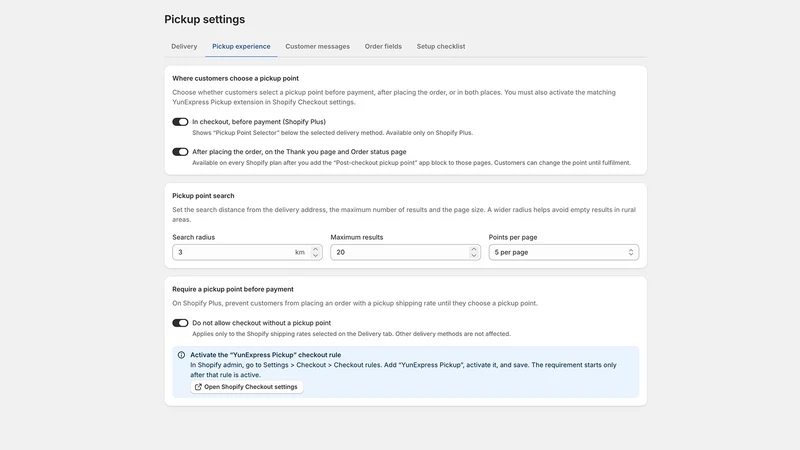
Task: Click the km unit in Search radius
Action: tap(299, 253)
